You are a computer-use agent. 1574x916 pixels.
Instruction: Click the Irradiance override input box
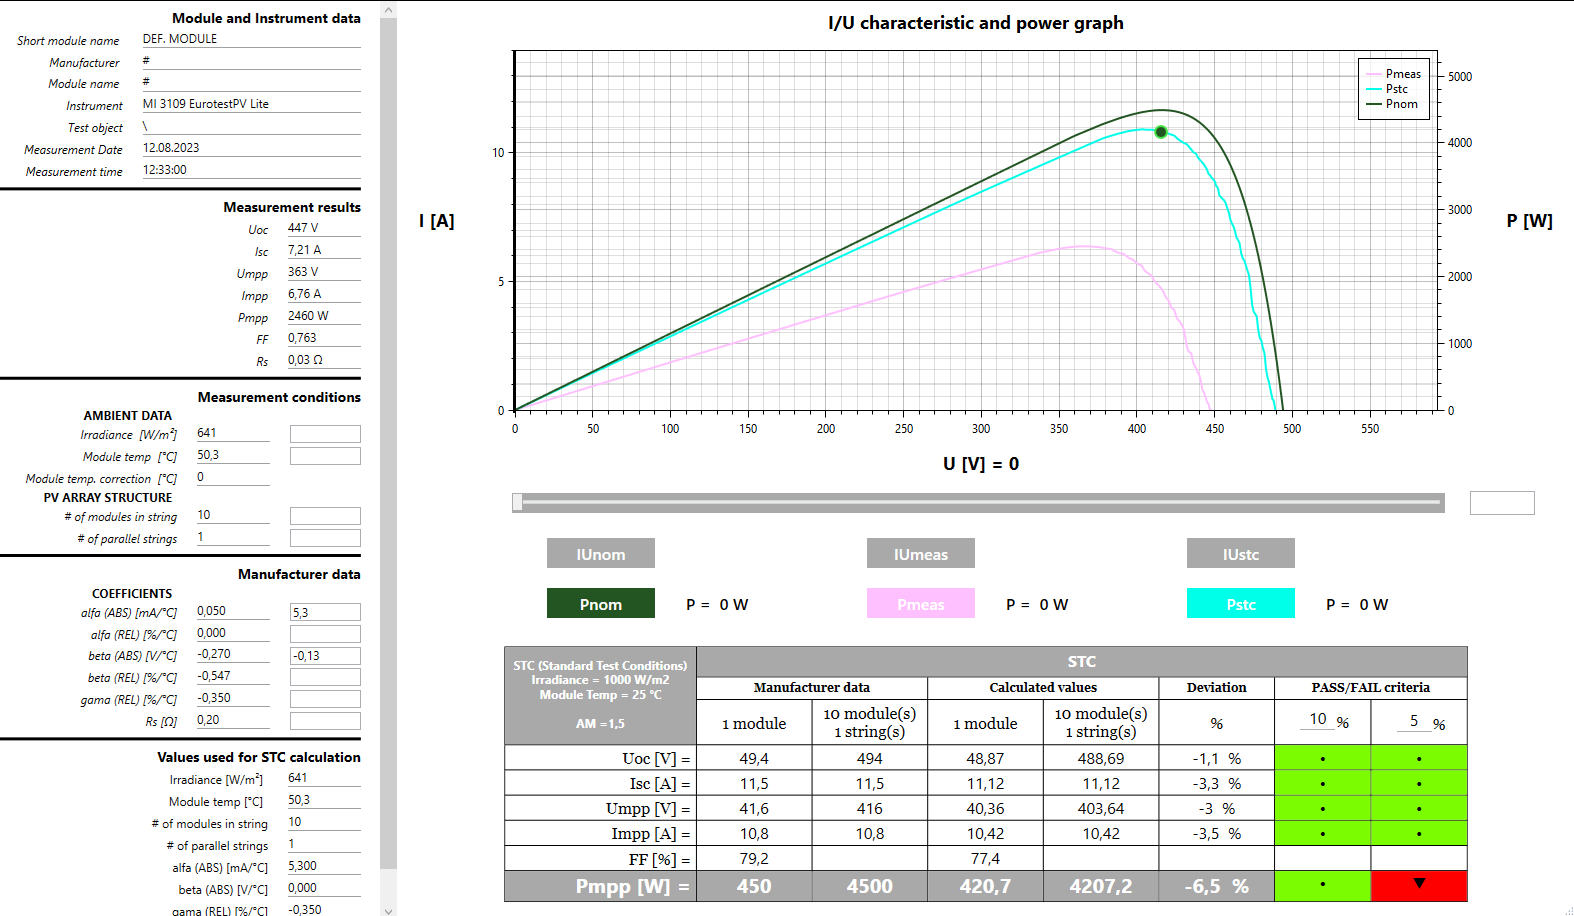[325, 434]
